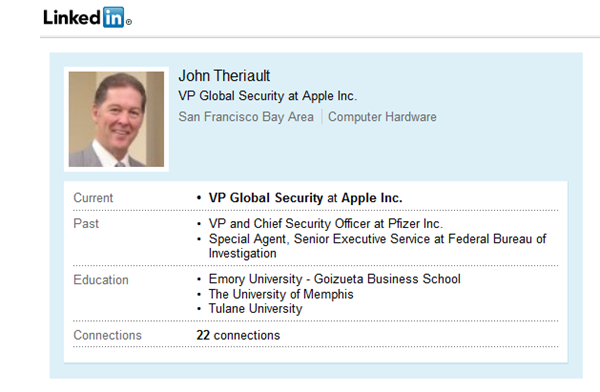Click the LinkedIn logo
600x392 pixels.
(x=87, y=17)
